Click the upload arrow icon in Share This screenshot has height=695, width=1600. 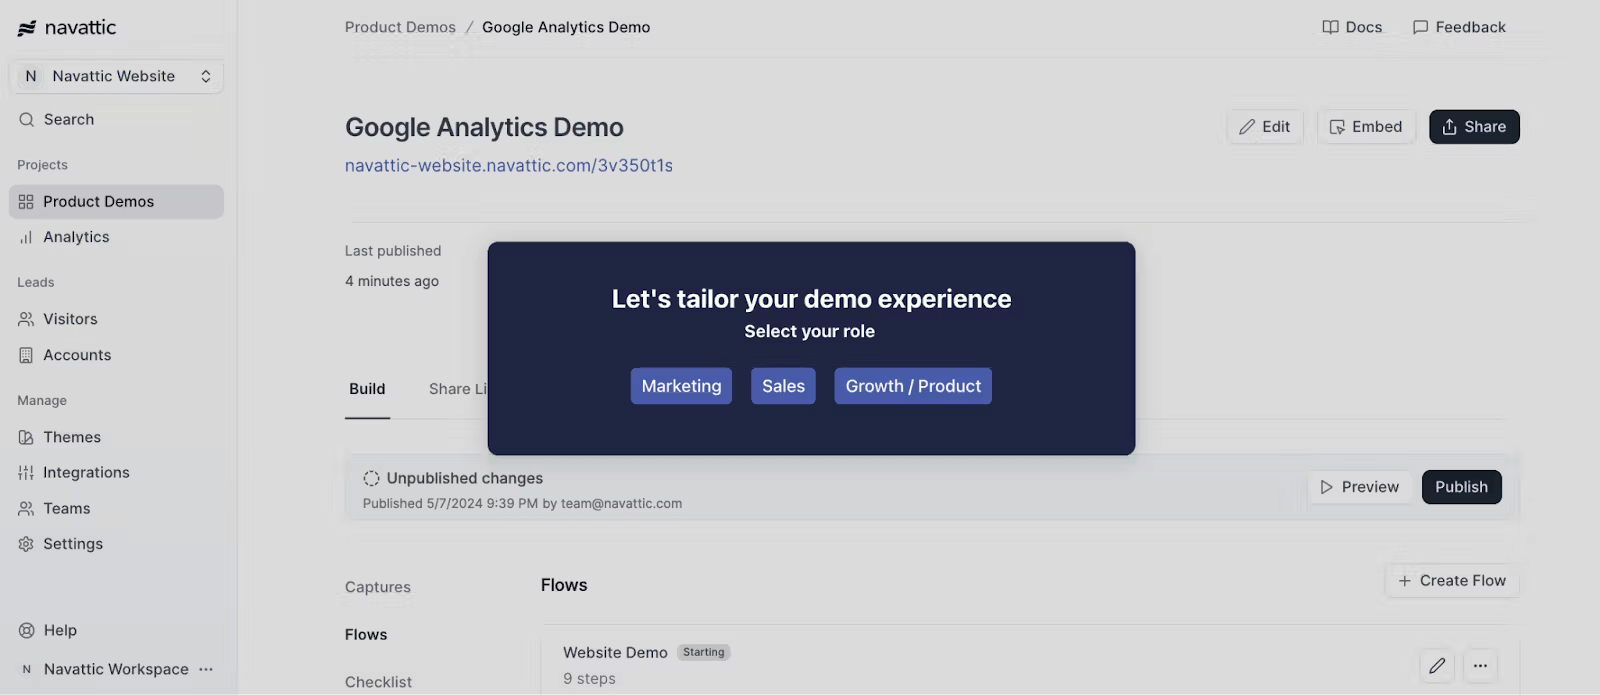point(1449,127)
